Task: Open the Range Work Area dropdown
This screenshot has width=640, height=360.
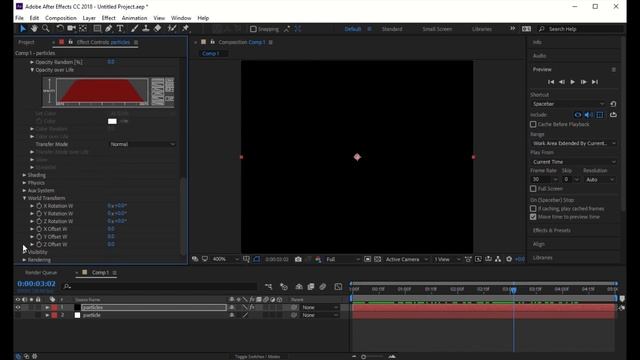Action: [574, 143]
